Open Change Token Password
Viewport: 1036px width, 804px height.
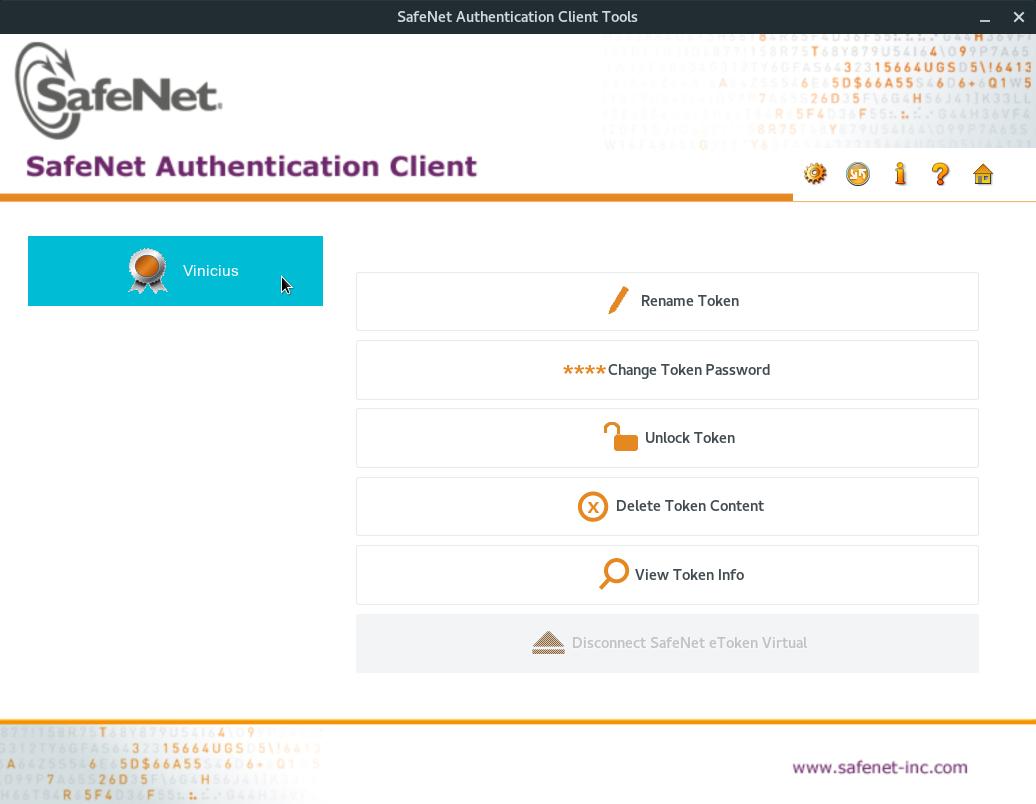pyautogui.click(x=667, y=370)
